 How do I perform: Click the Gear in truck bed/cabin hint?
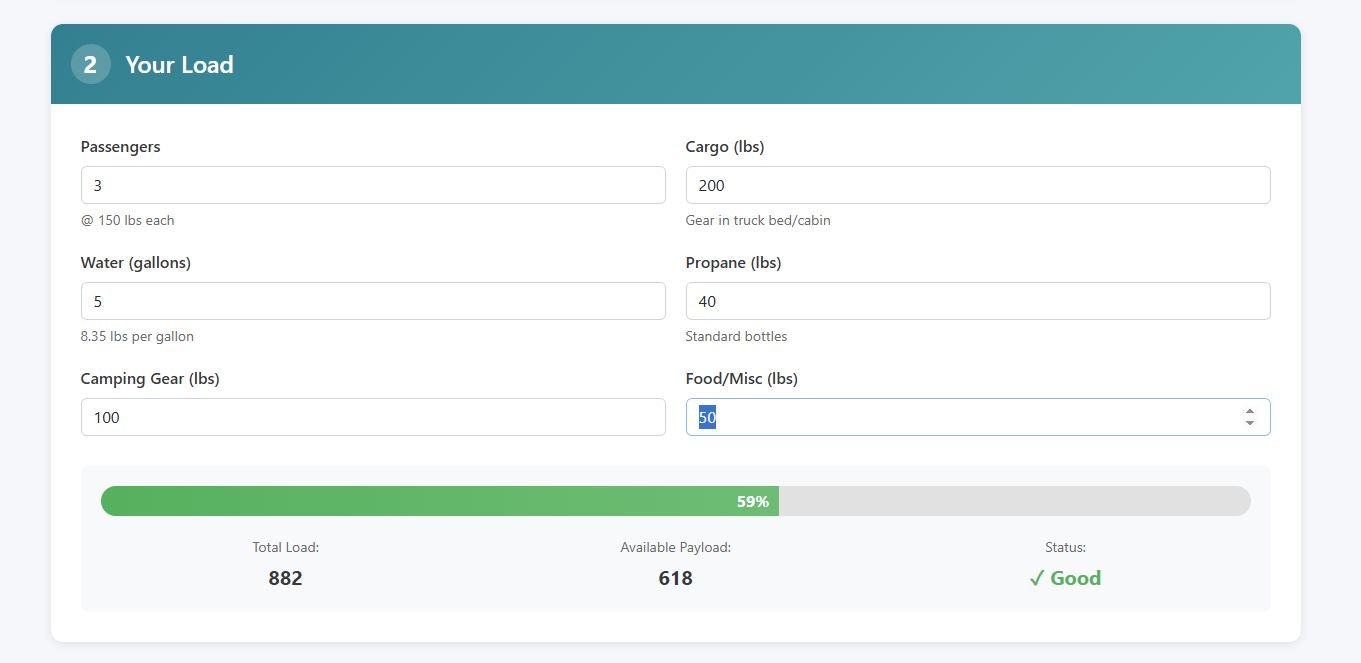coord(758,220)
